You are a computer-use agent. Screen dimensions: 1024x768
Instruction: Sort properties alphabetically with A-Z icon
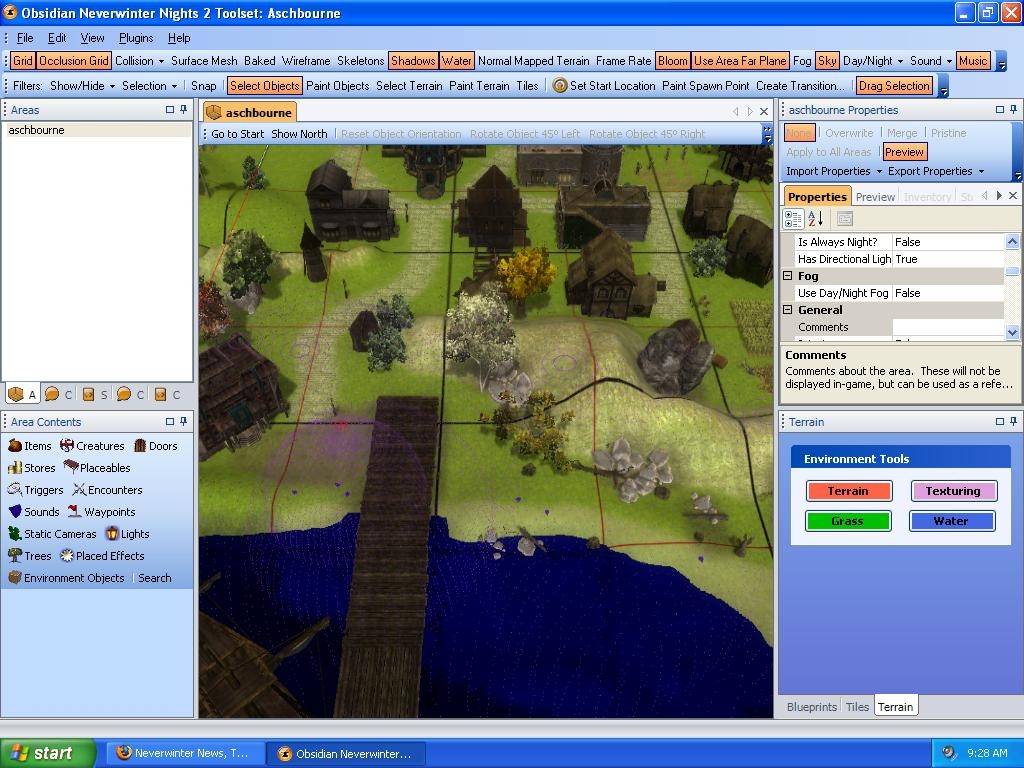pyautogui.click(x=815, y=219)
